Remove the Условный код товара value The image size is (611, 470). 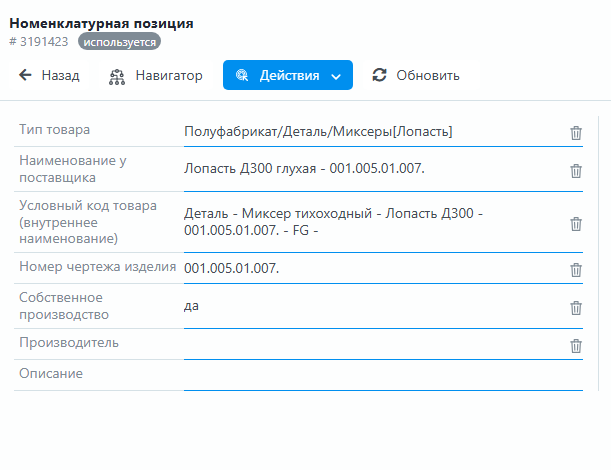576,224
